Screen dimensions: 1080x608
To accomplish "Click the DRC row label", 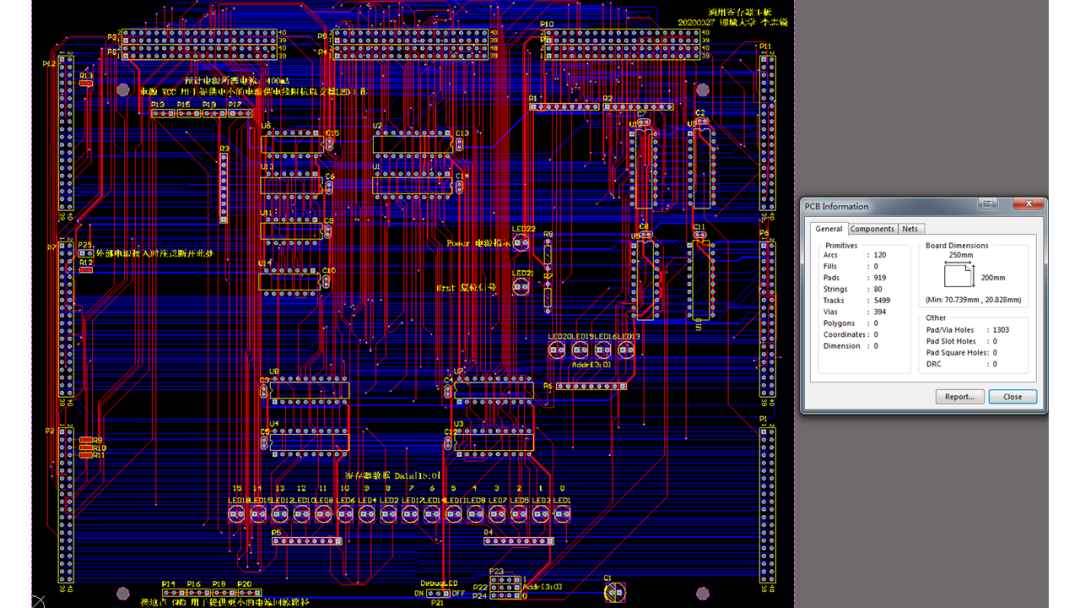I will (933, 364).
